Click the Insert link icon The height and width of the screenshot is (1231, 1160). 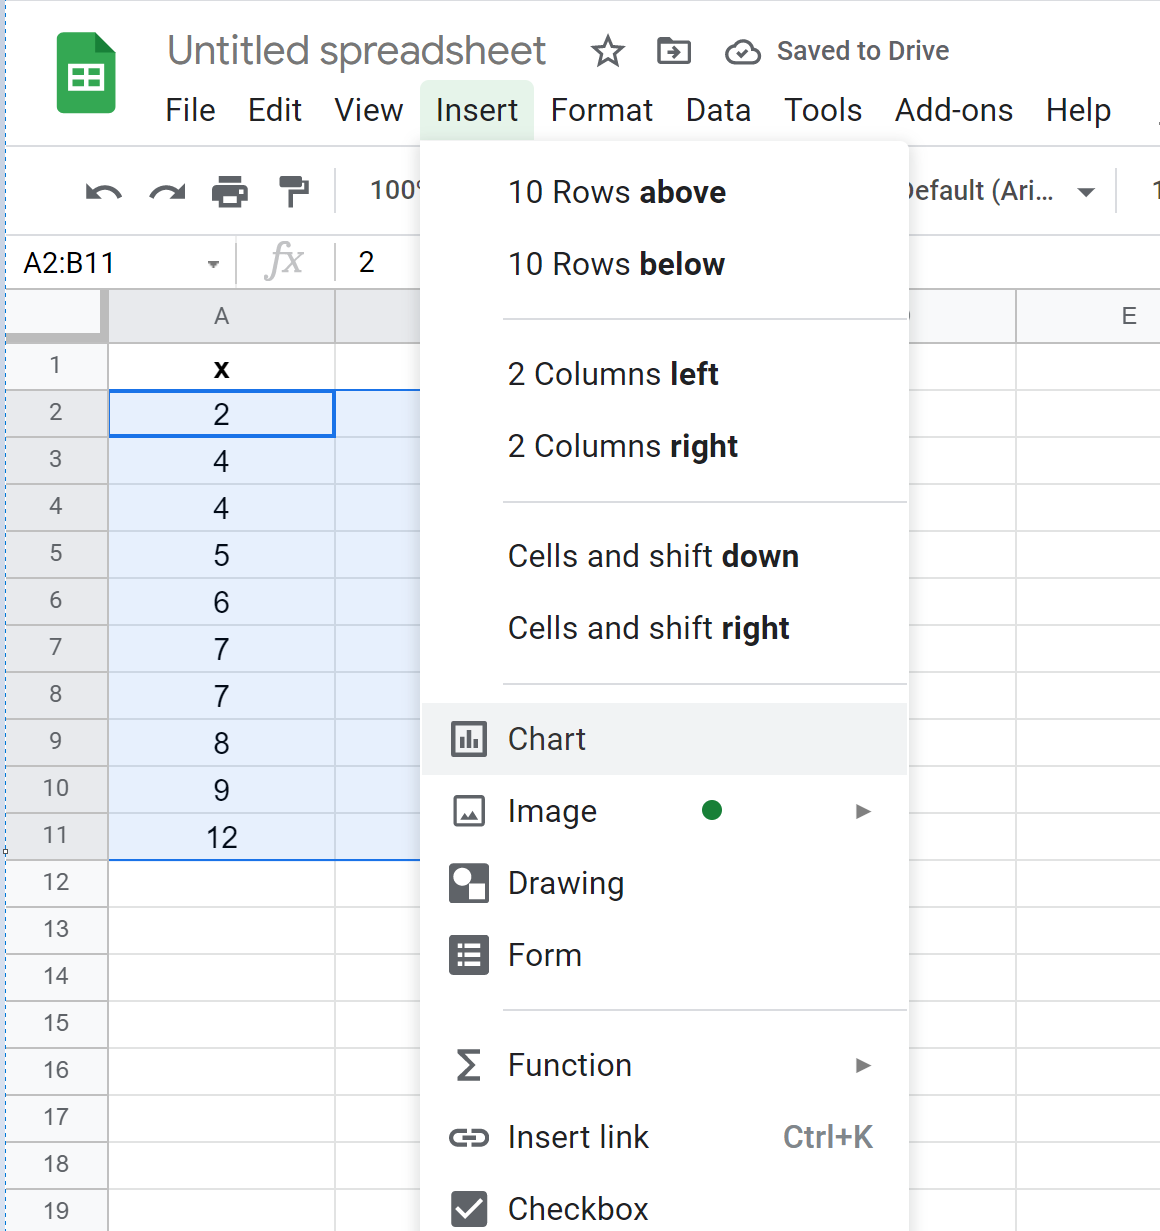click(x=468, y=1137)
